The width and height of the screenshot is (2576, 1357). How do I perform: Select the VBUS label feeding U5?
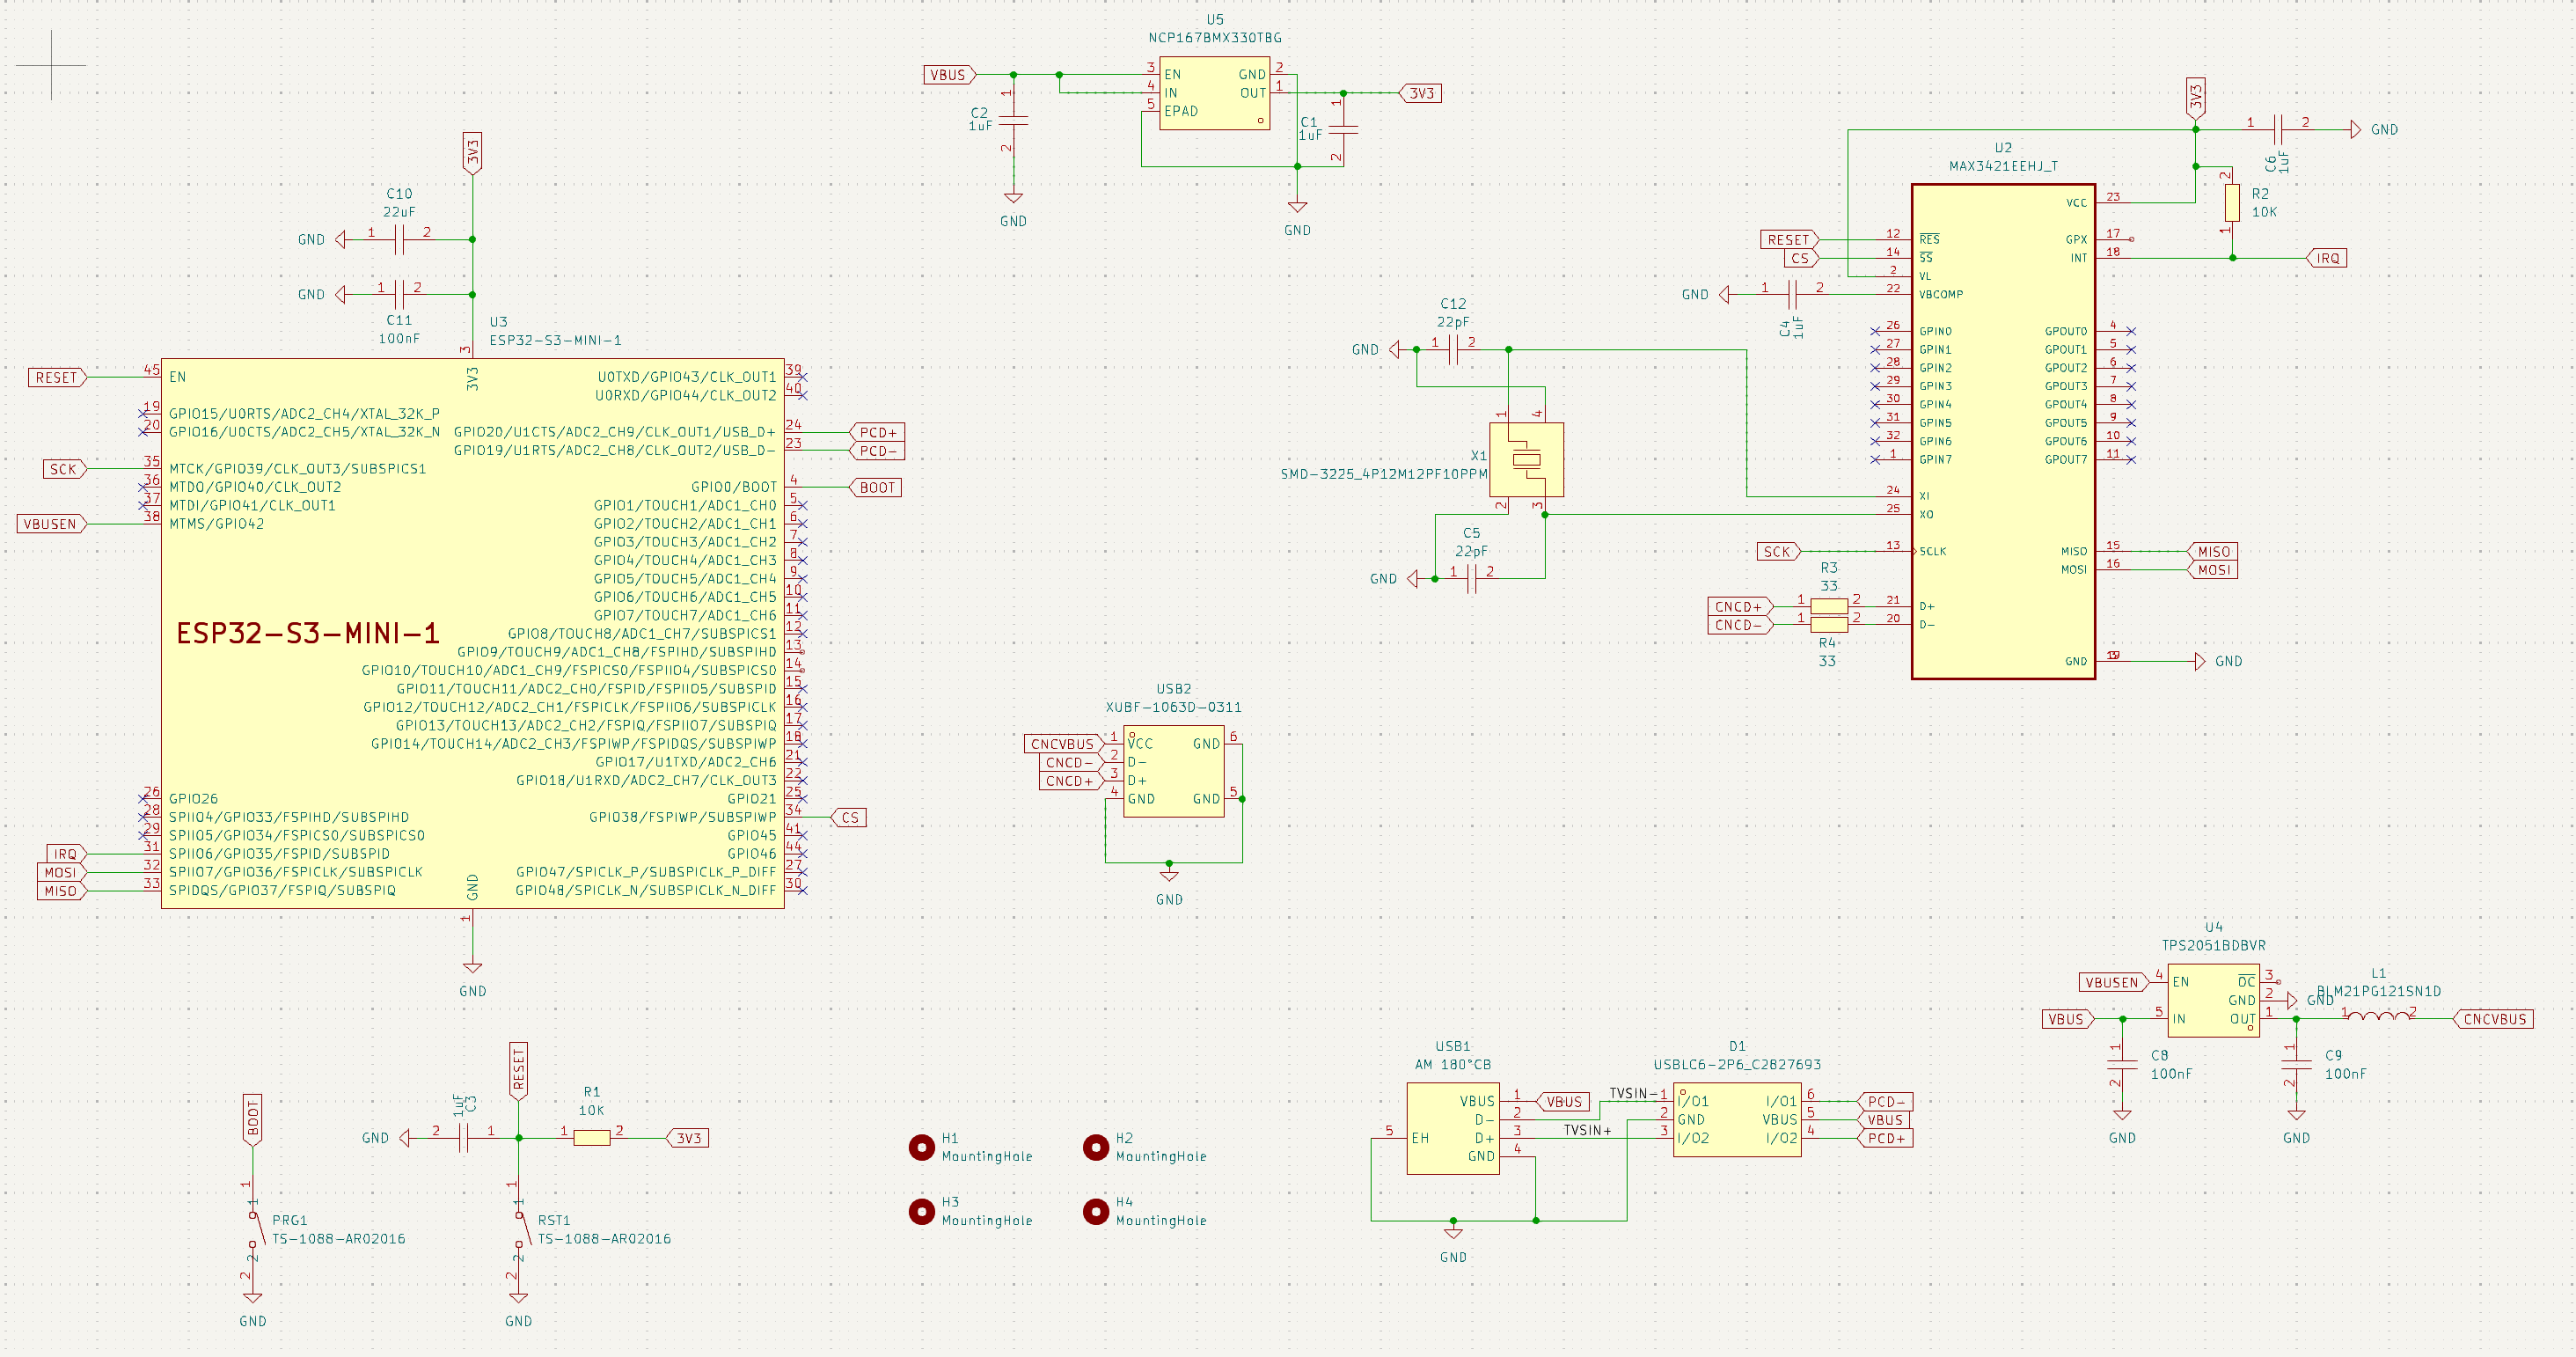click(x=950, y=75)
